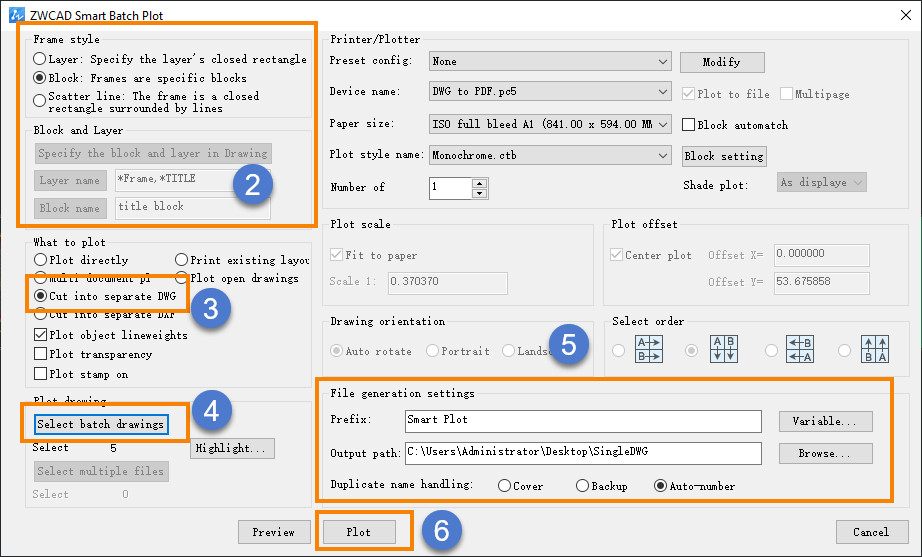Select fourth select-order radio button
922x557 pixels.
pyautogui.click(x=844, y=351)
